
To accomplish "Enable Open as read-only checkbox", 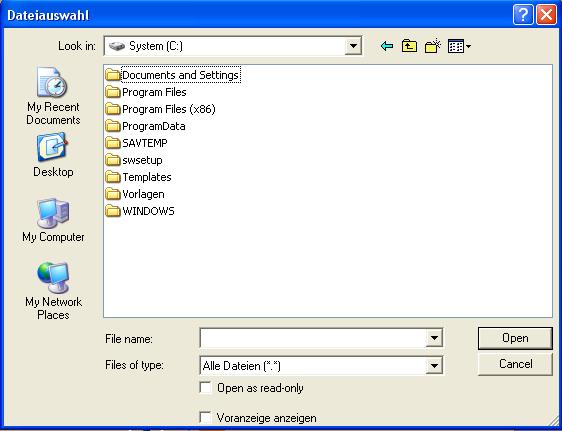I will point(205,388).
